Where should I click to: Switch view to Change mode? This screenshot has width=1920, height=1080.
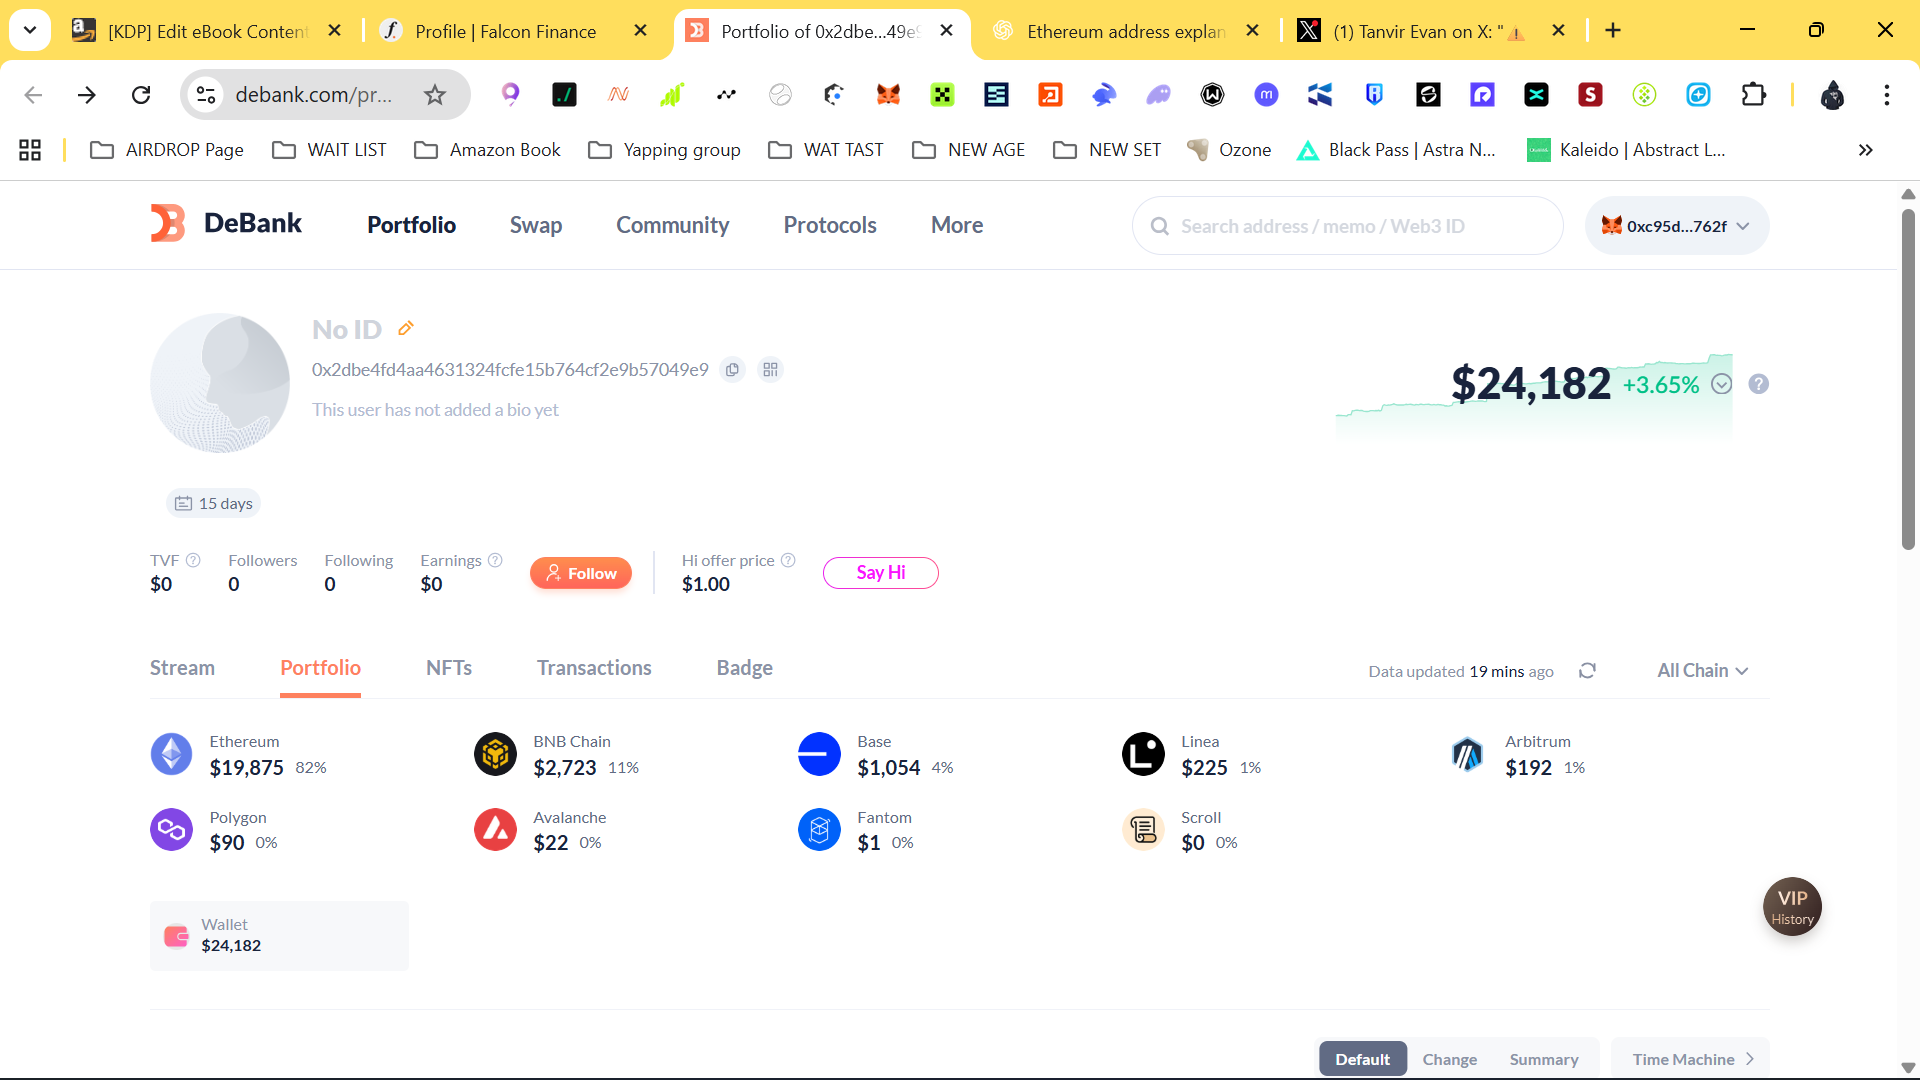tap(1449, 1059)
